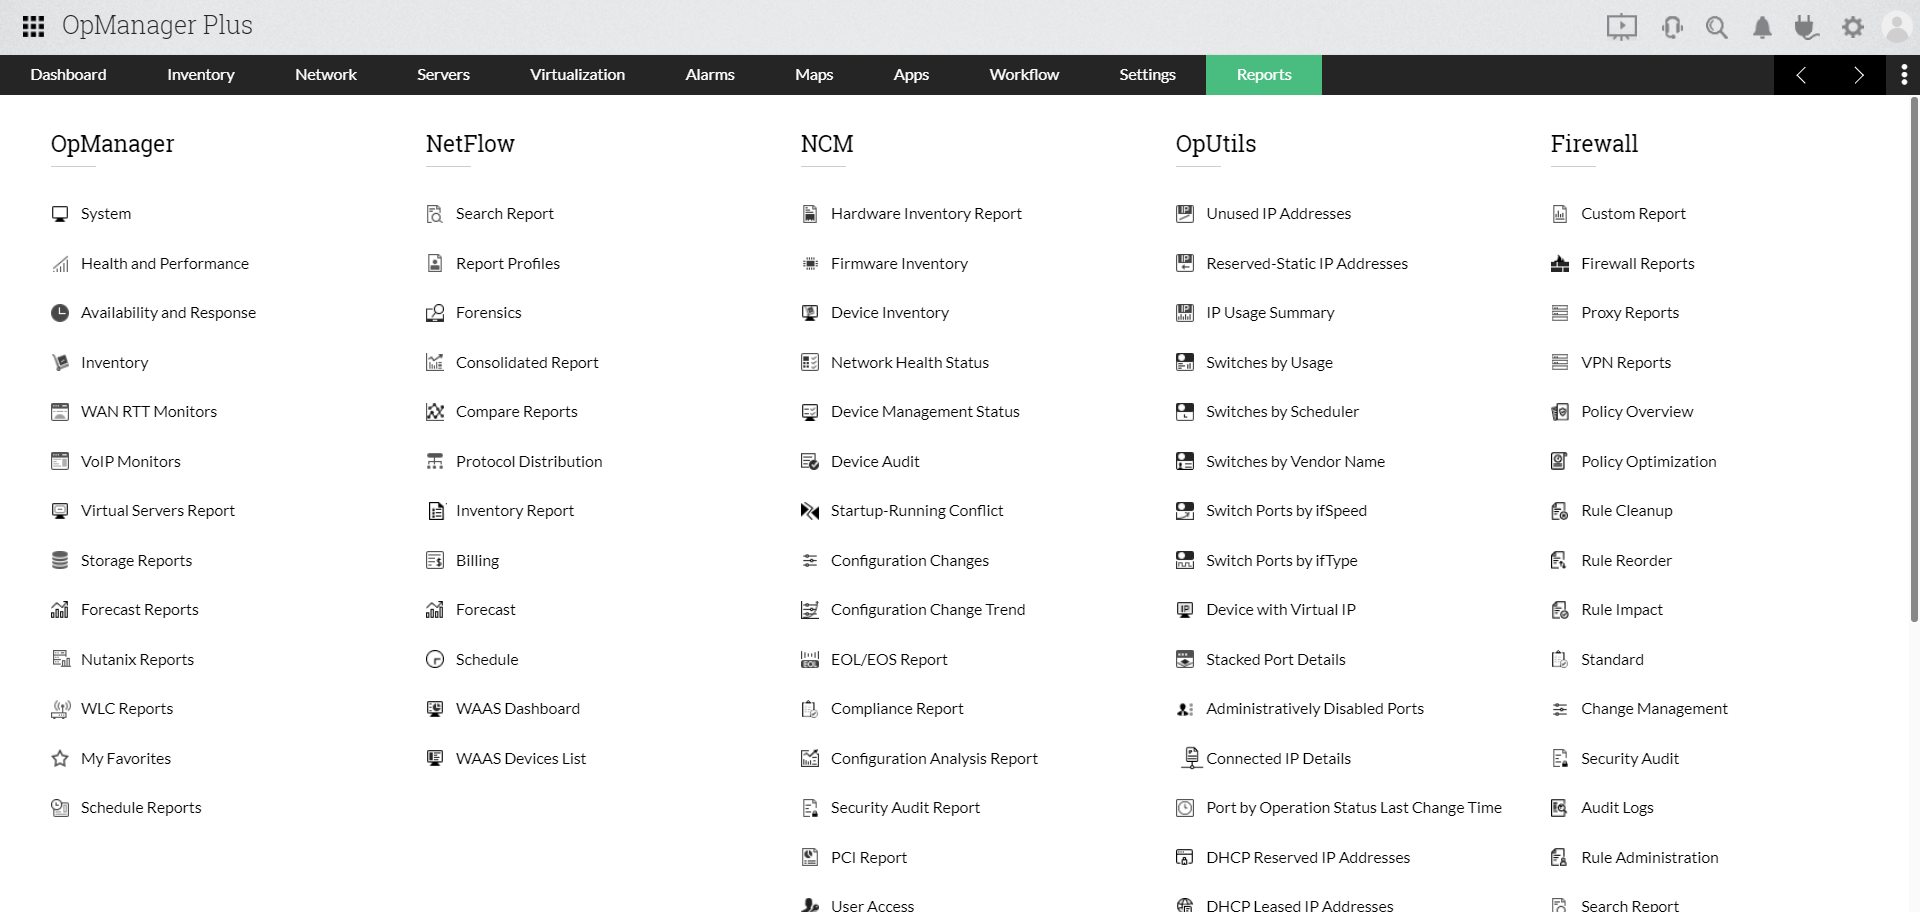The image size is (1920, 912).
Task: Click the training video monitor icon
Action: pos(1621,27)
